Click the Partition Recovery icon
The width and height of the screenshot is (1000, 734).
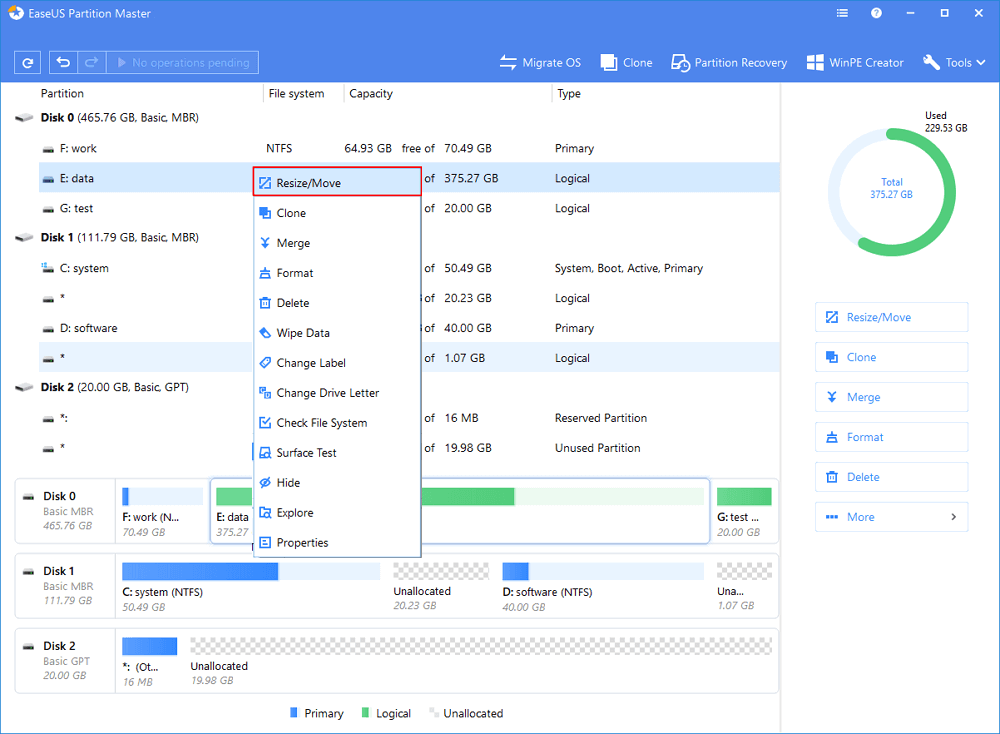click(x=680, y=62)
